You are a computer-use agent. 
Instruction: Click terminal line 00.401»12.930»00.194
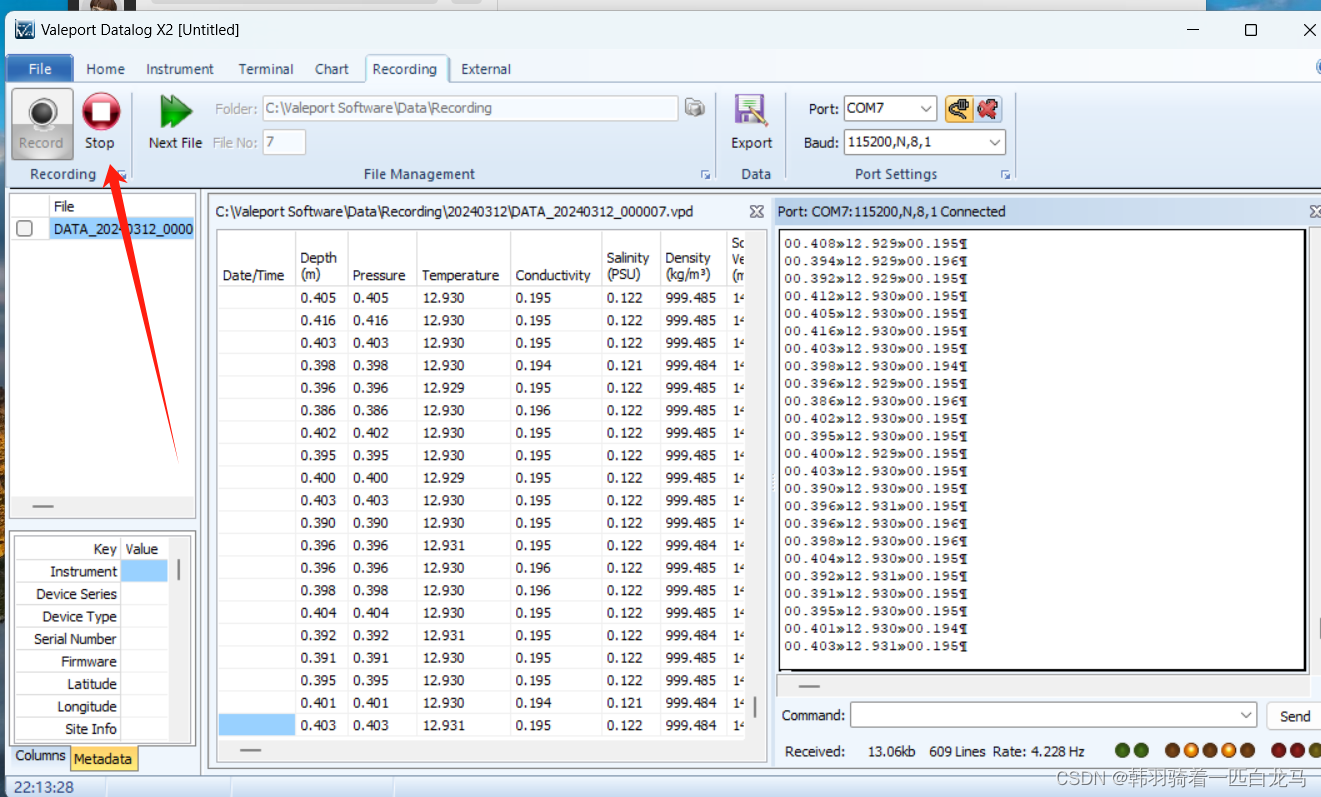(x=875, y=628)
